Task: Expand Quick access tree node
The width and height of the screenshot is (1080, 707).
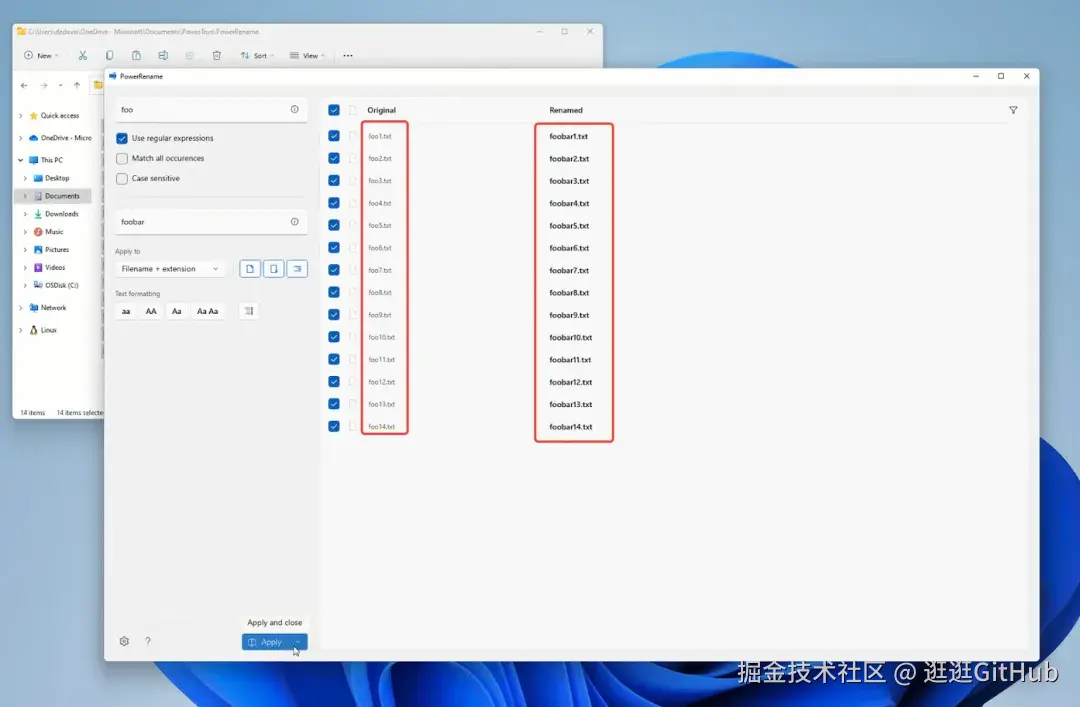Action: click(21, 116)
